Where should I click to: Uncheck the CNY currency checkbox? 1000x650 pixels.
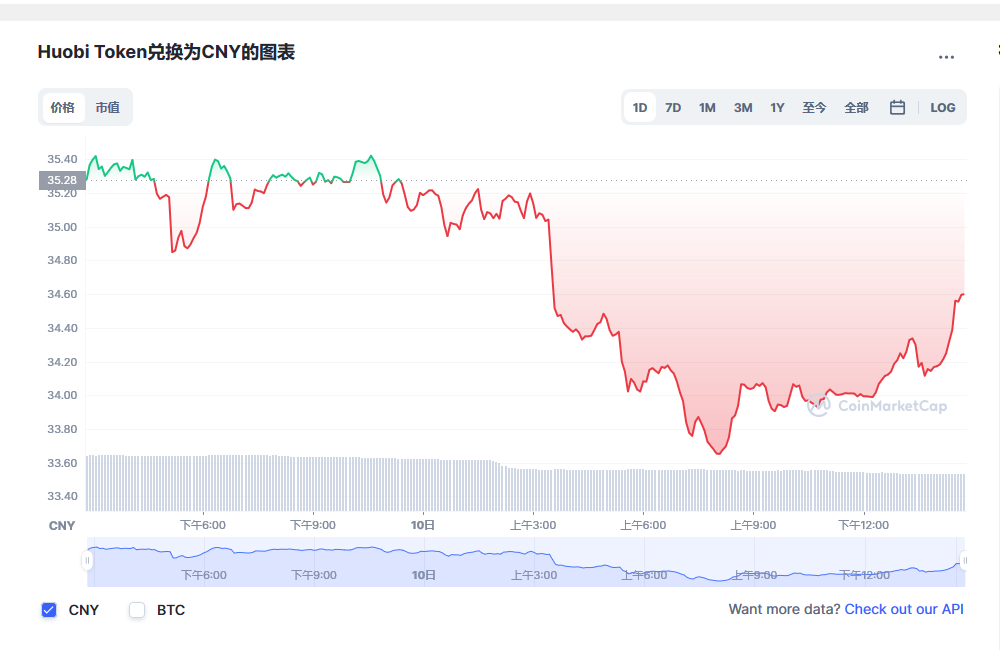coord(49,610)
